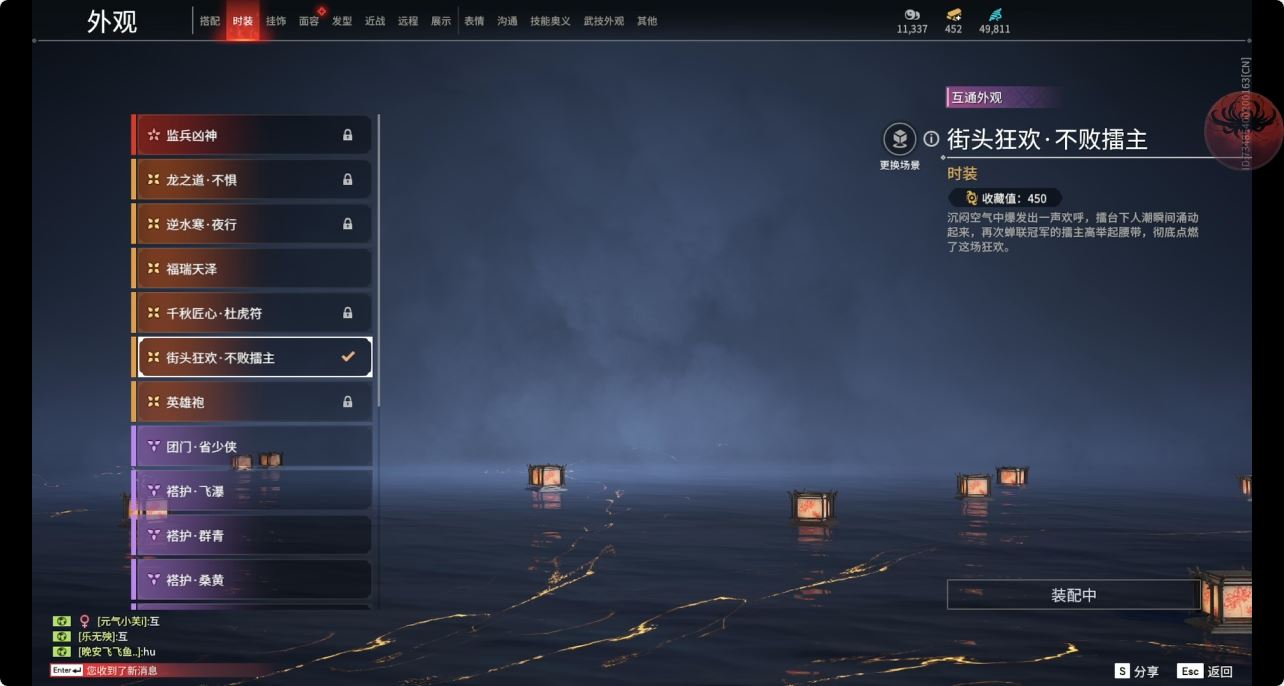This screenshot has width=1284, height=686.
Task: Switch to the 挂饰 tab
Action: tap(276, 21)
